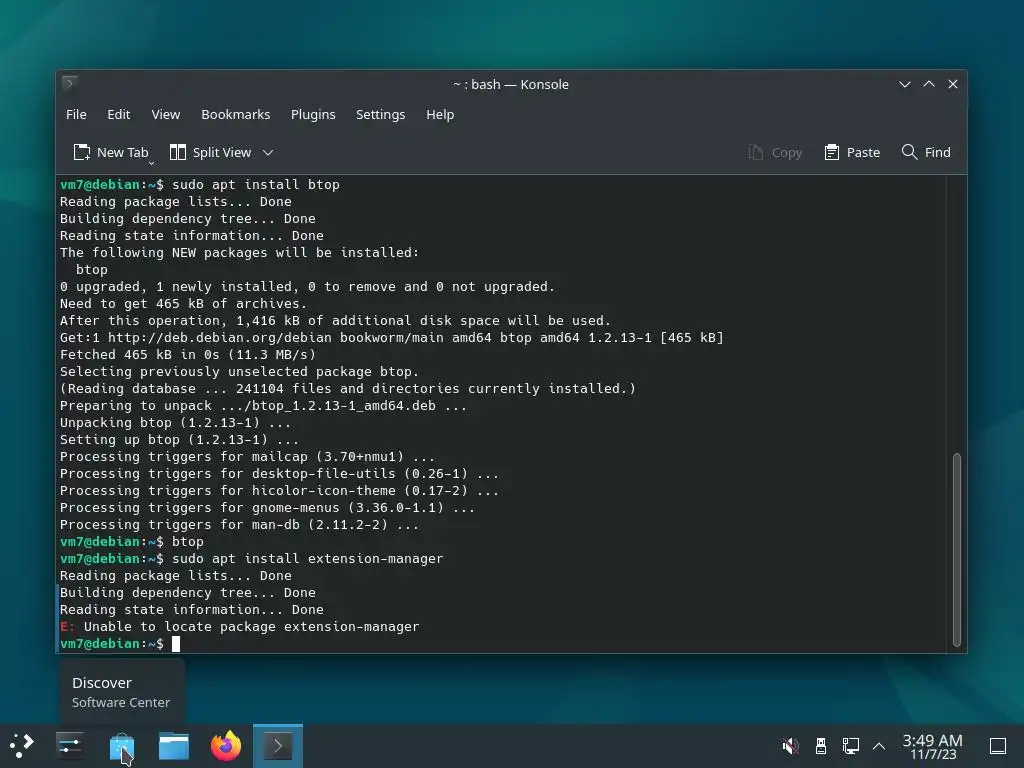Click the Copy toolbar button
Screen dimensions: 1024x768
(x=775, y=152)
